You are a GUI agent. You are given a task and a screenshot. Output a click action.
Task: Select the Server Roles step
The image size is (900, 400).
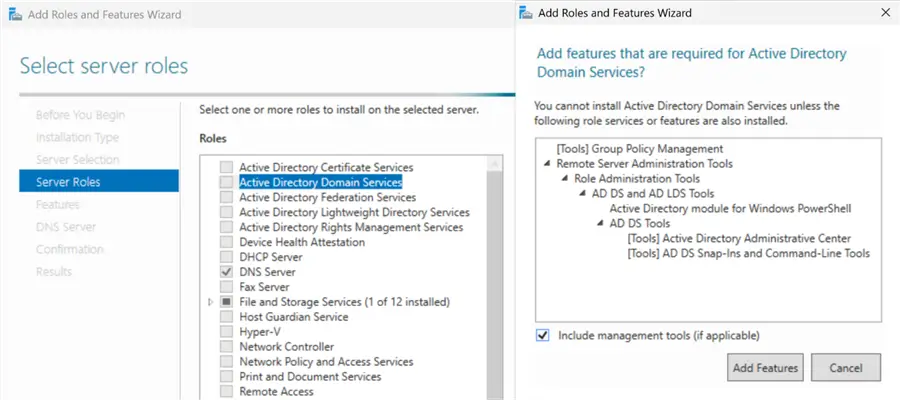click(99, 182)
